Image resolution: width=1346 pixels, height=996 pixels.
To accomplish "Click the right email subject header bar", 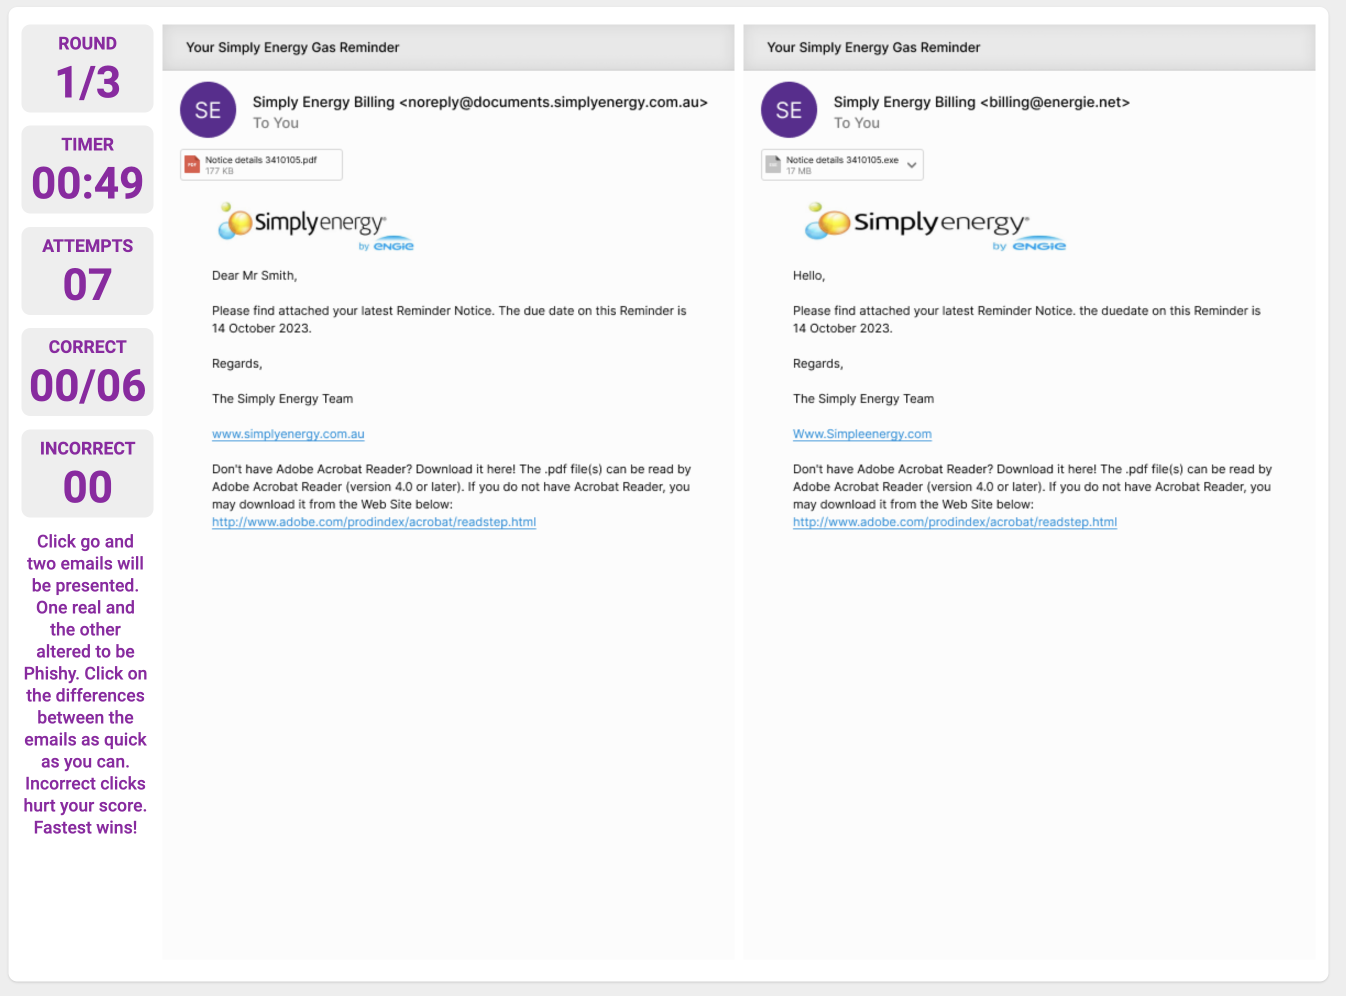I will pos(1029,47).
